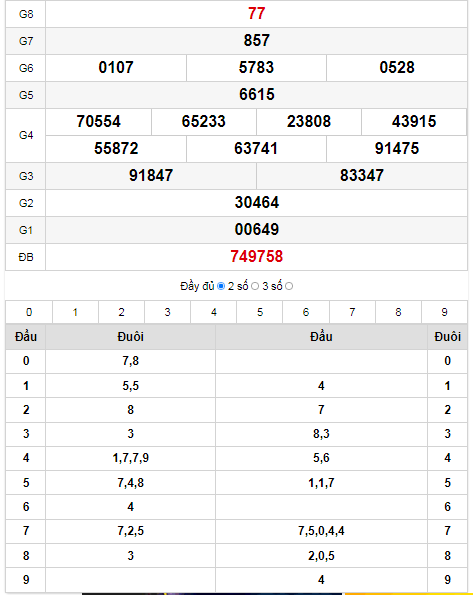Click the G7 result 857
This screenshot has height=595, width=473.
[x=257, y=41]
